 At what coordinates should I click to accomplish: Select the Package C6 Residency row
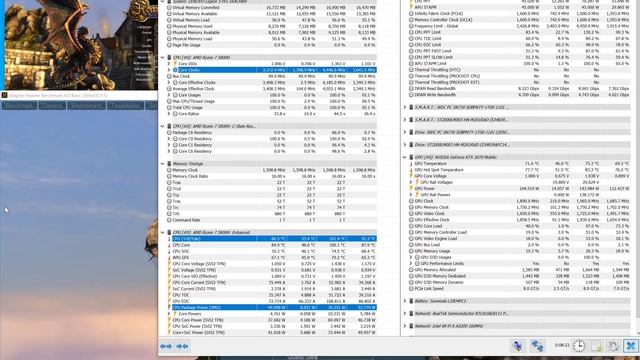[x=271, y=133]
